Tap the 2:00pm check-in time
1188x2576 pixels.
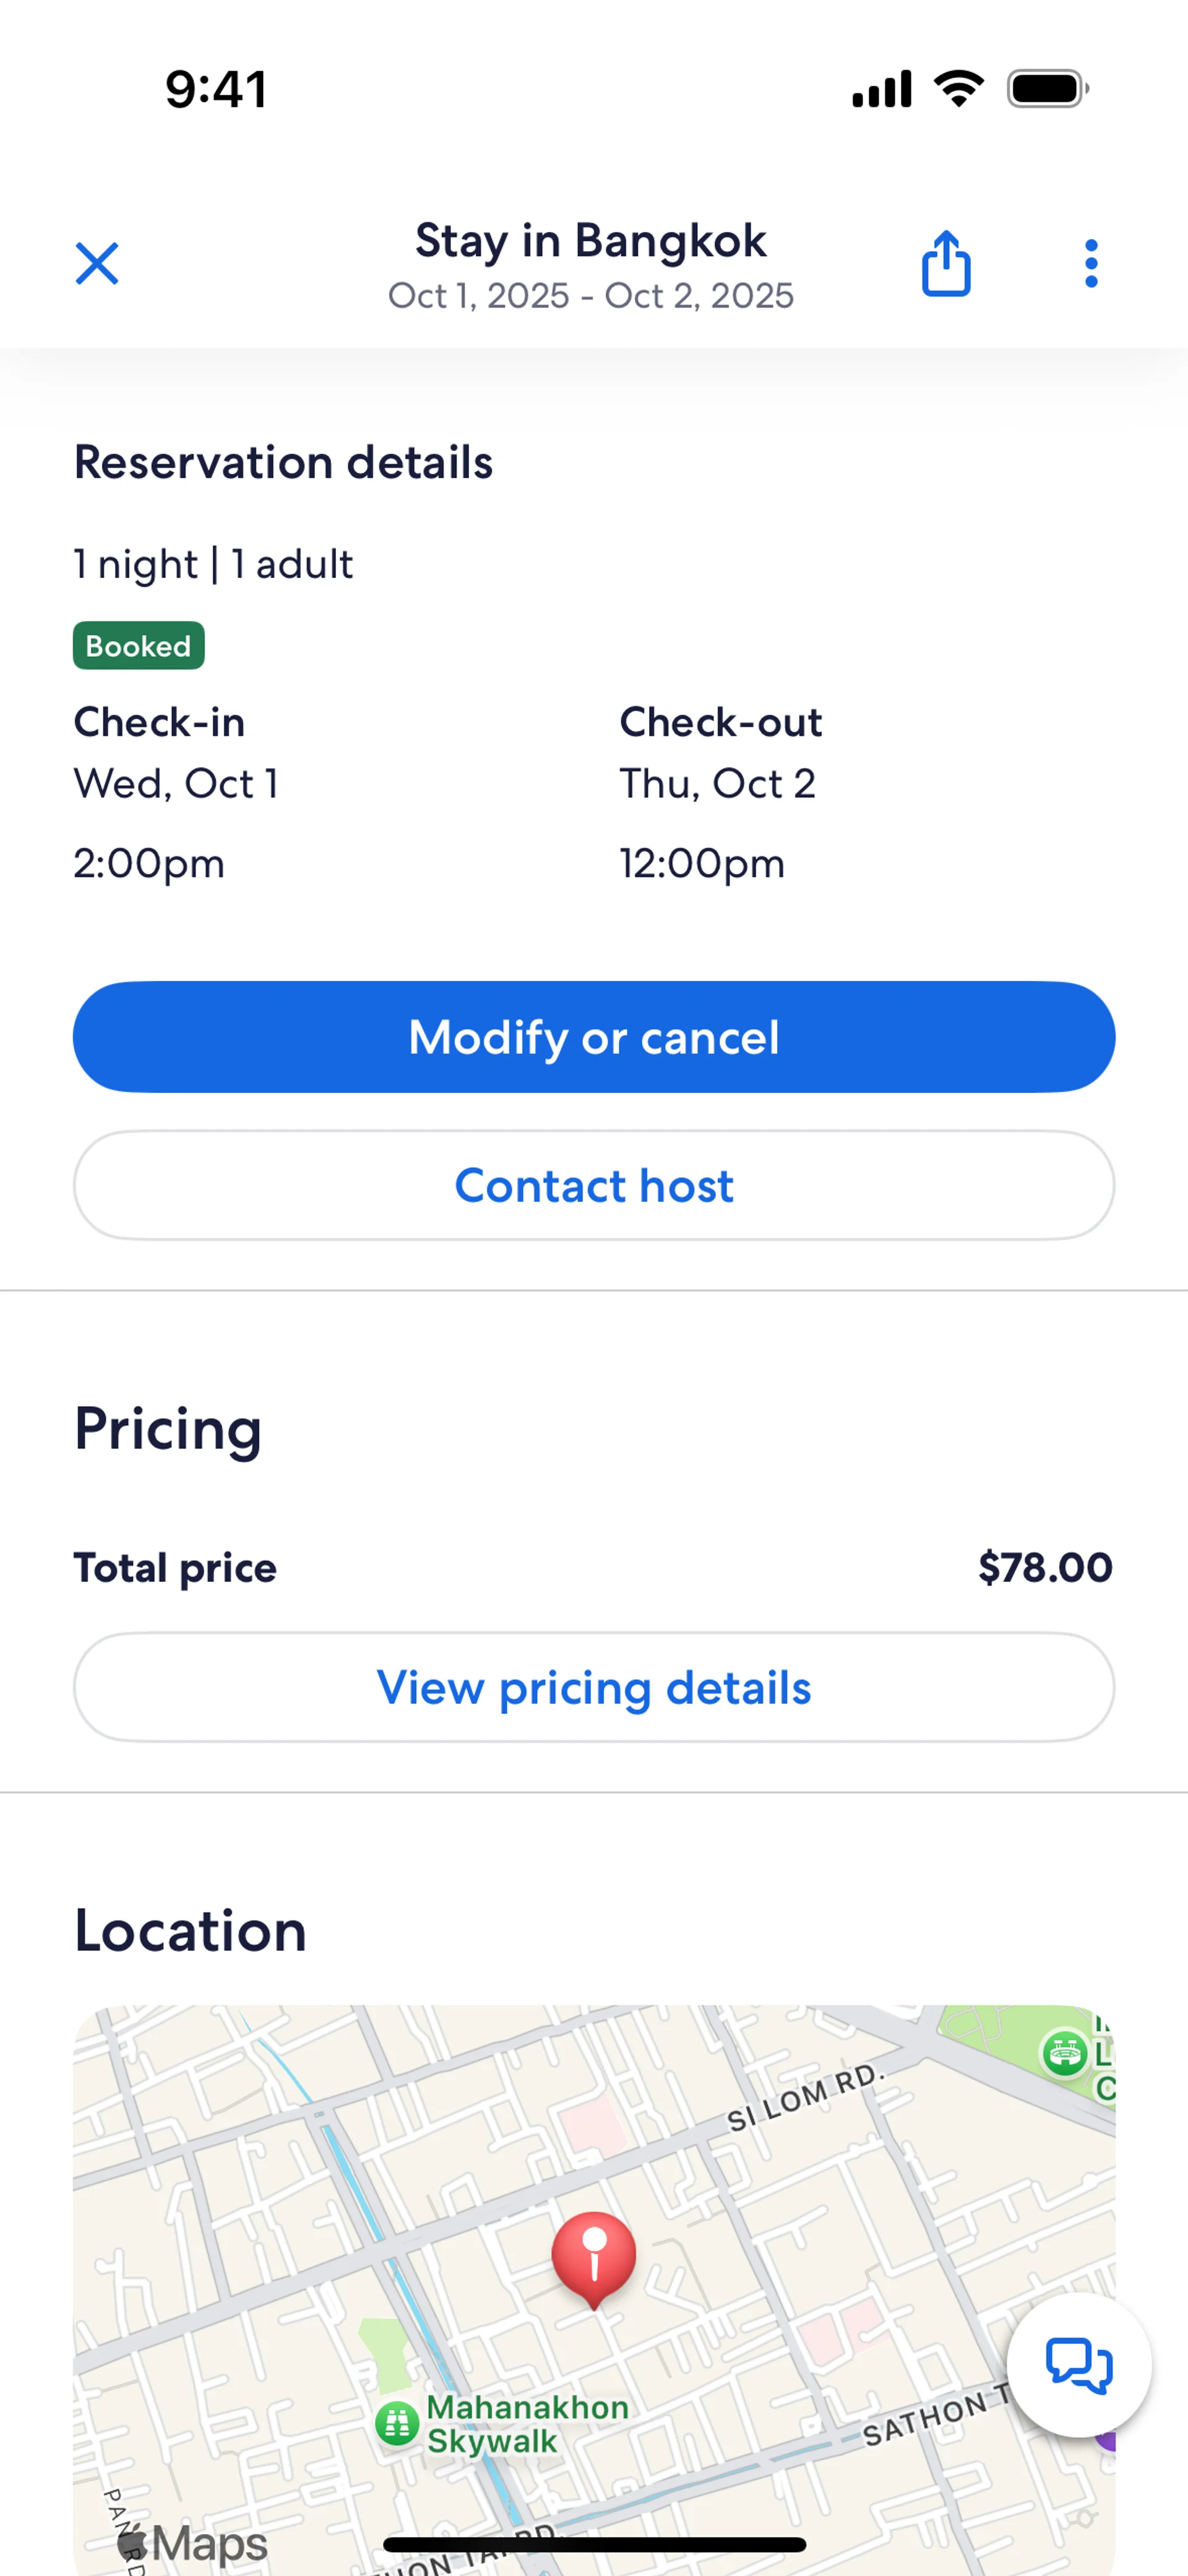pos(149,864)
